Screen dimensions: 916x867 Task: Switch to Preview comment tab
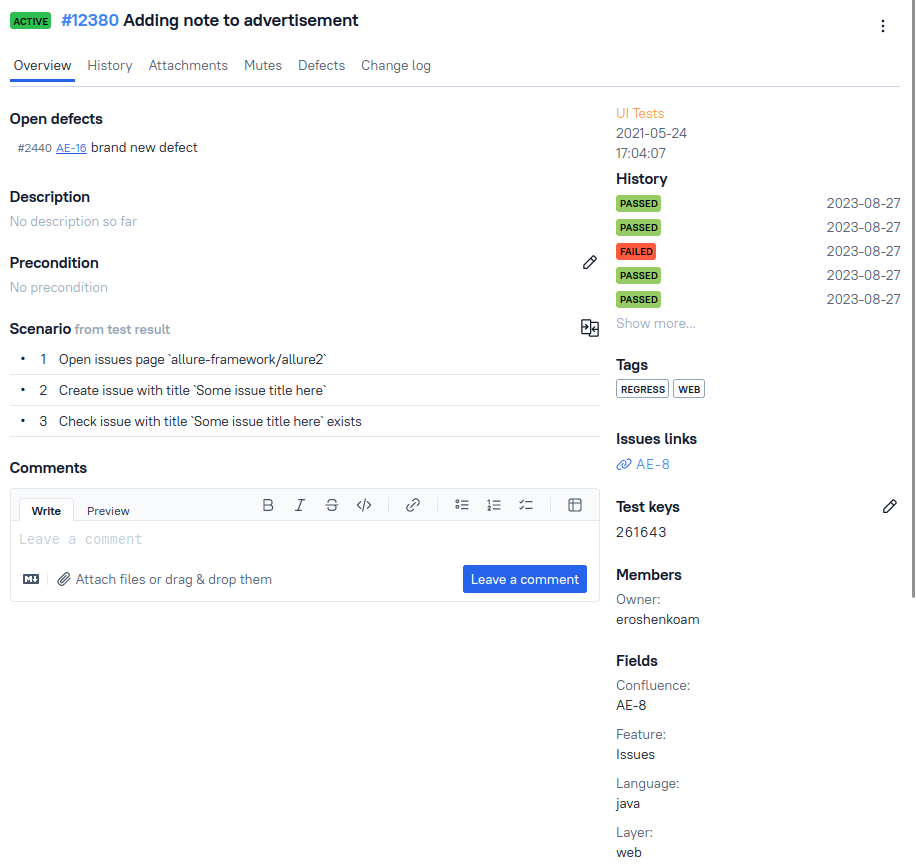pos(108,511)
